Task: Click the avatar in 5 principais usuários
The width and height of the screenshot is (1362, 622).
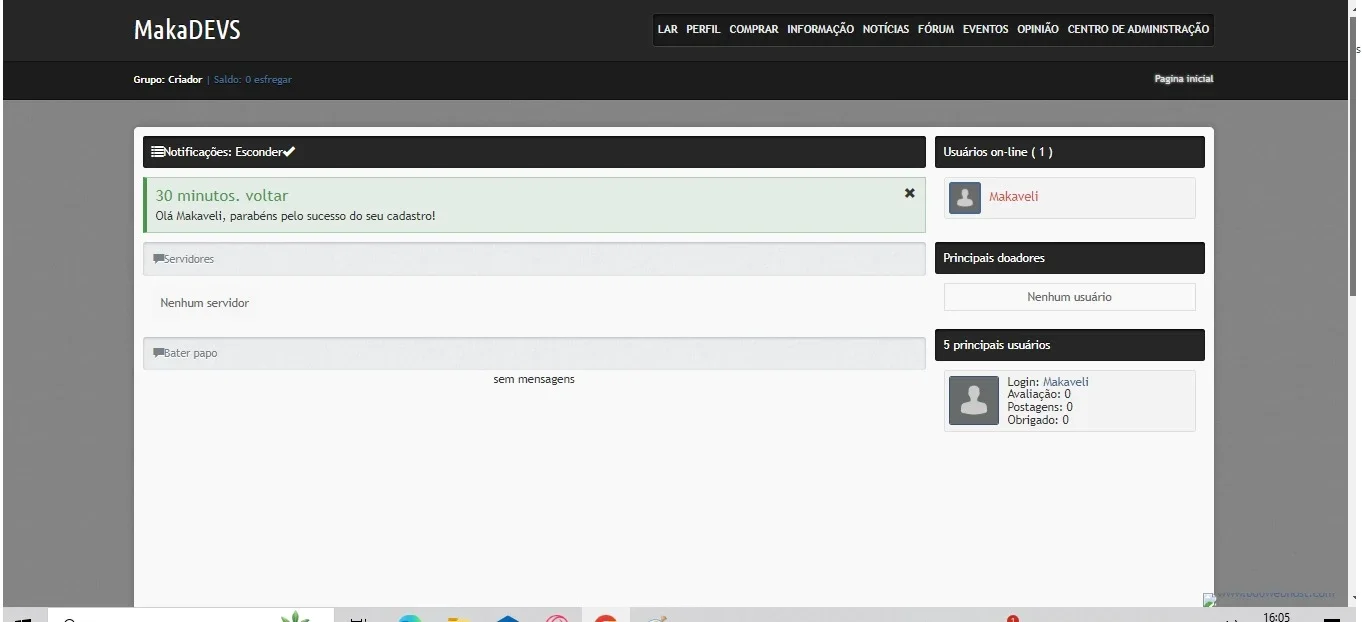Action: pyautogui.click(x=974, y=401)
